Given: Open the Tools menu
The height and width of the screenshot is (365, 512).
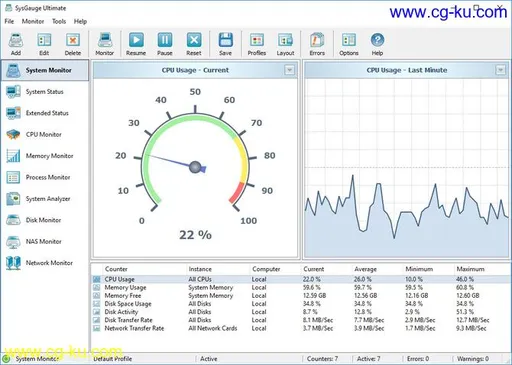Looking at the screenshot, I should 59,21.
